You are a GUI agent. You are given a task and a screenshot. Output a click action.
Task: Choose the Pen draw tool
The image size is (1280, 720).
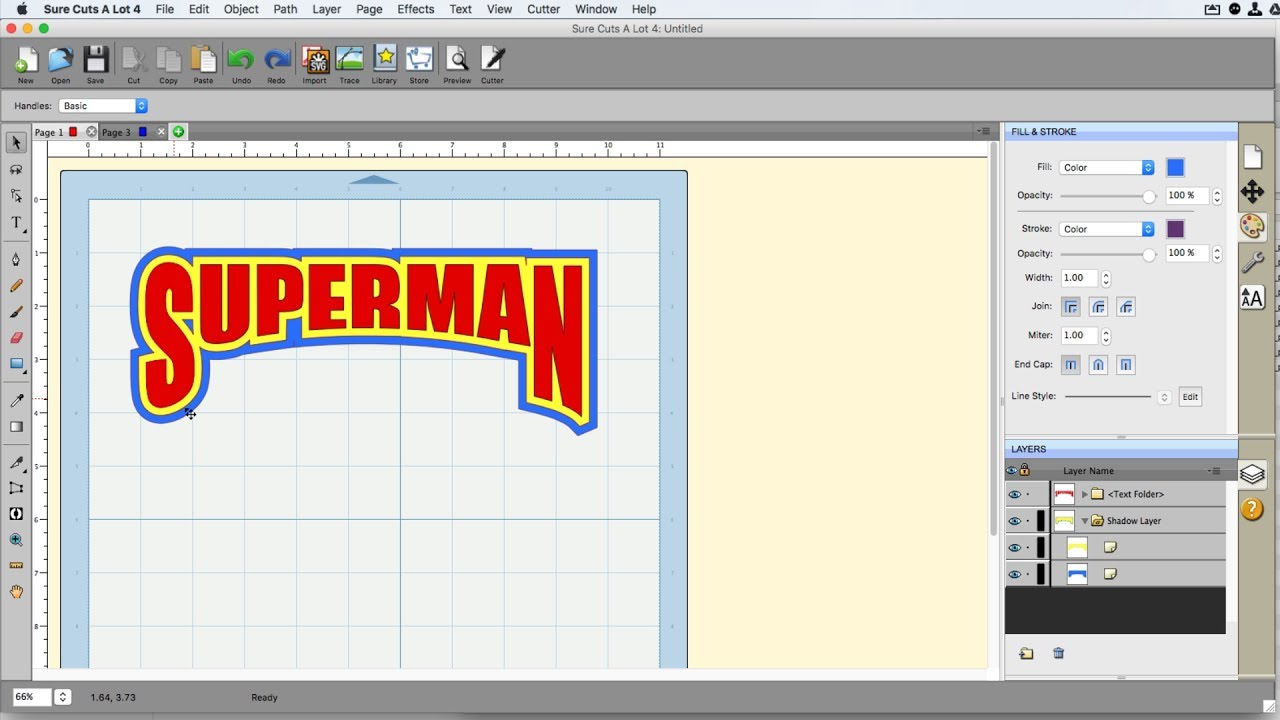pos(16,259)
